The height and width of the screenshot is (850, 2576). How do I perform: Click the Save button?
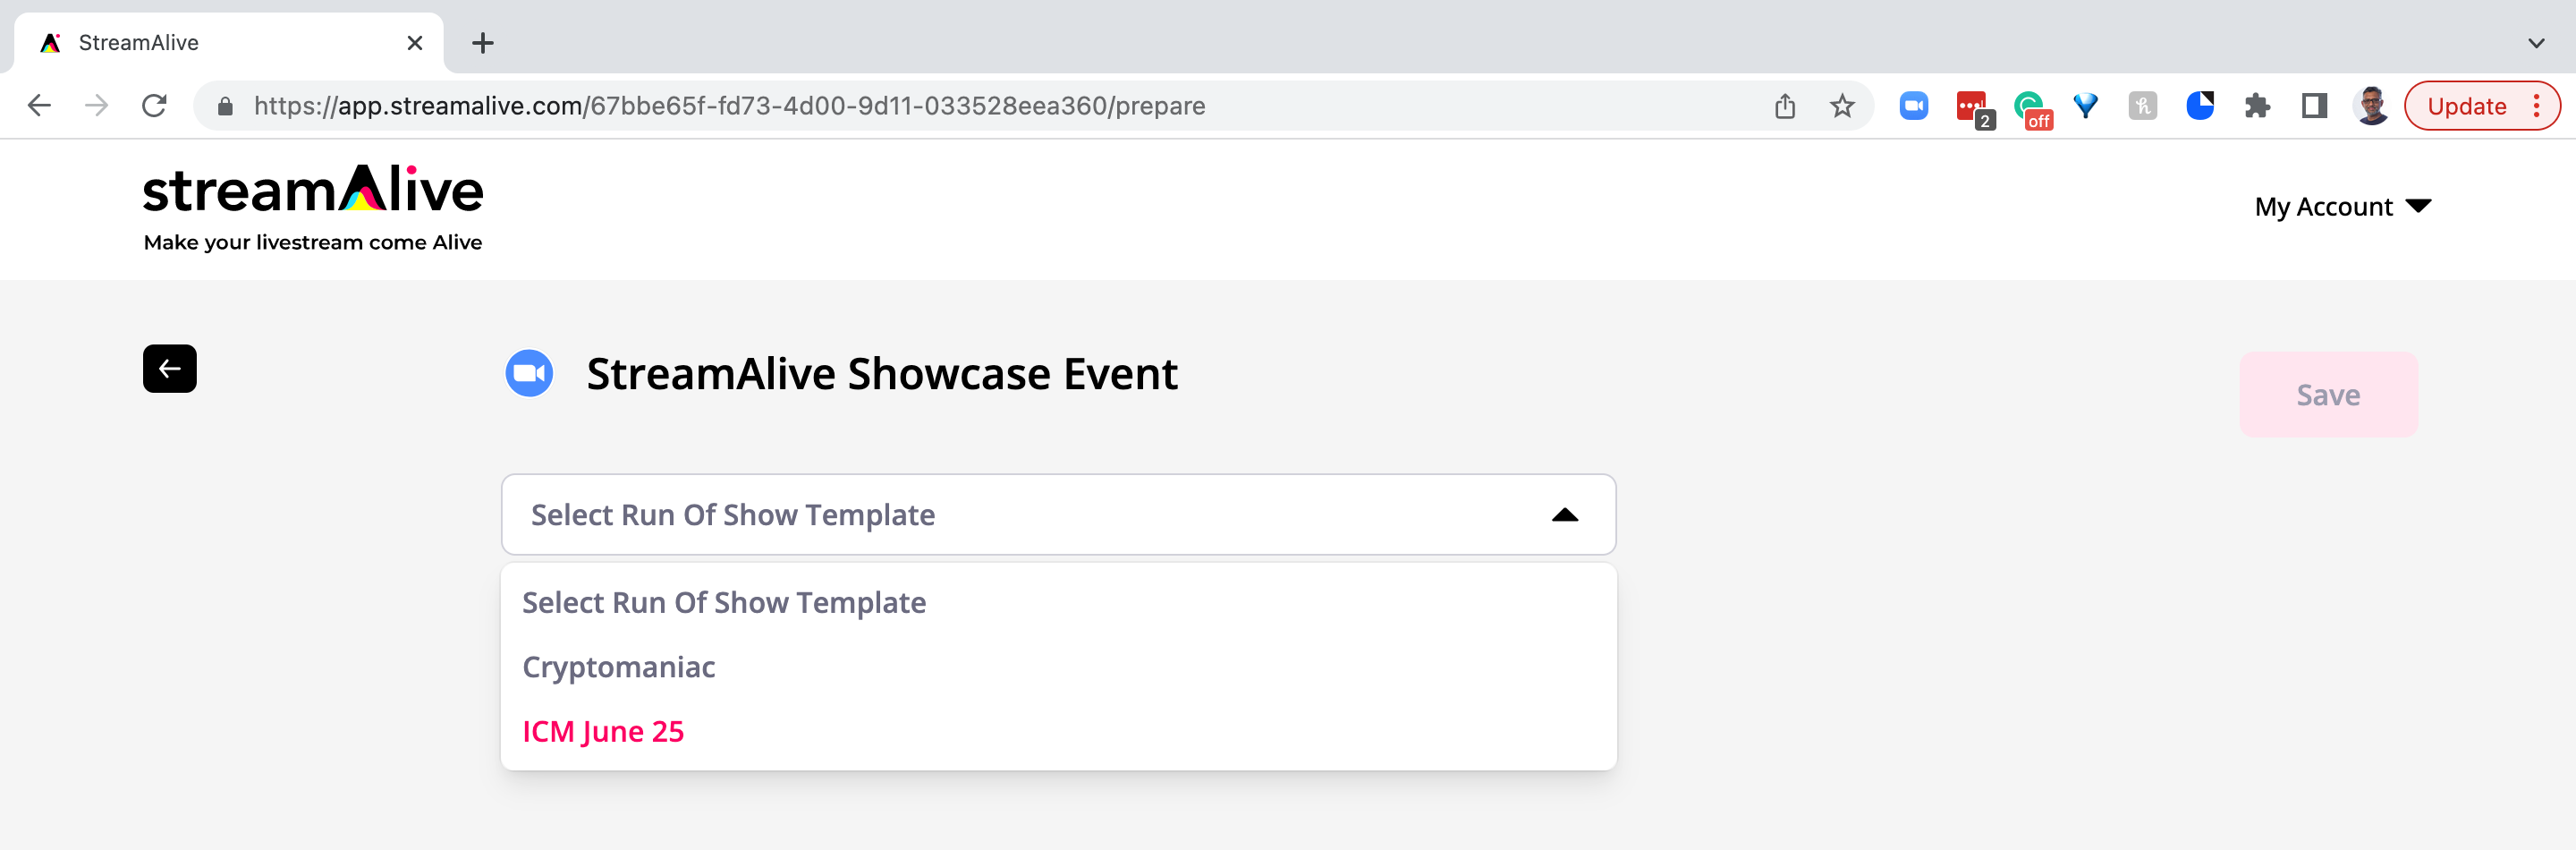coord(2328,395)
